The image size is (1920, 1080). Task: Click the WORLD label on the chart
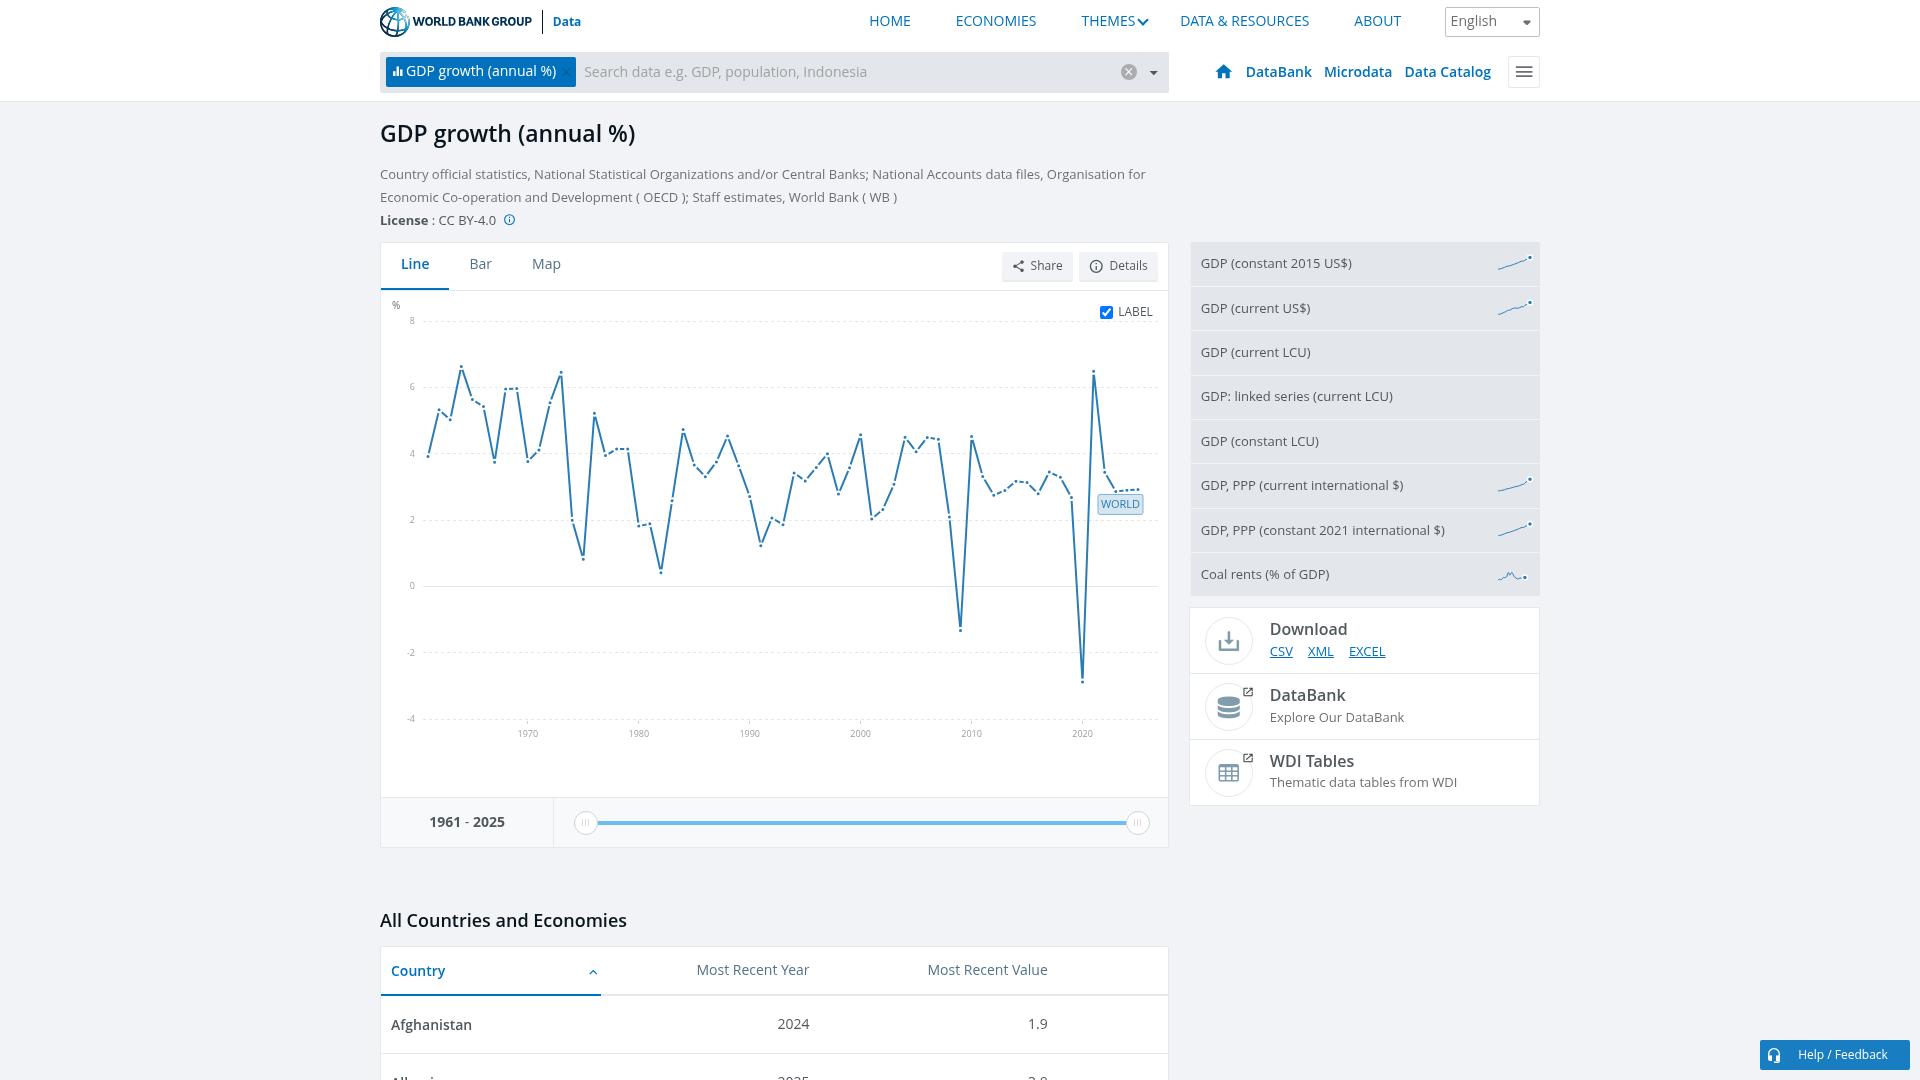coord(1120,504)
